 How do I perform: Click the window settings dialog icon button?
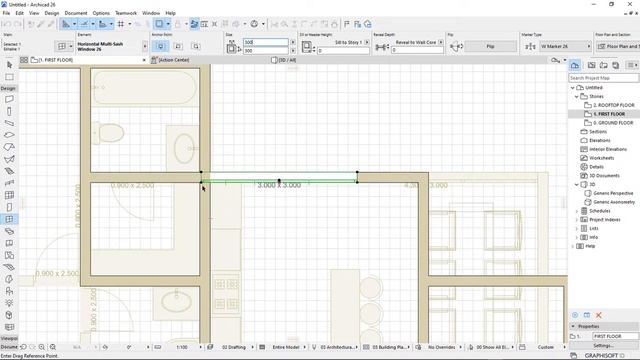tap(62, 47)
